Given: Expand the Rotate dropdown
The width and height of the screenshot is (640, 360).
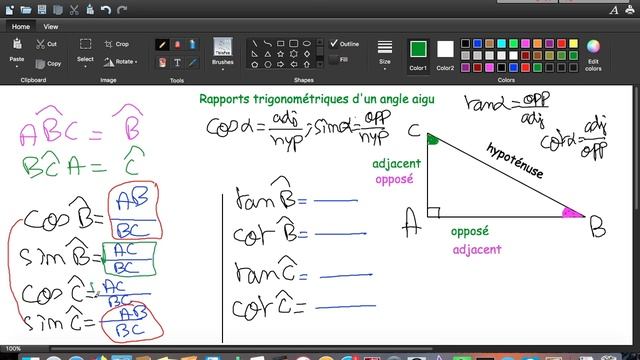Looking at the screenshot, I should coord(136,62).
